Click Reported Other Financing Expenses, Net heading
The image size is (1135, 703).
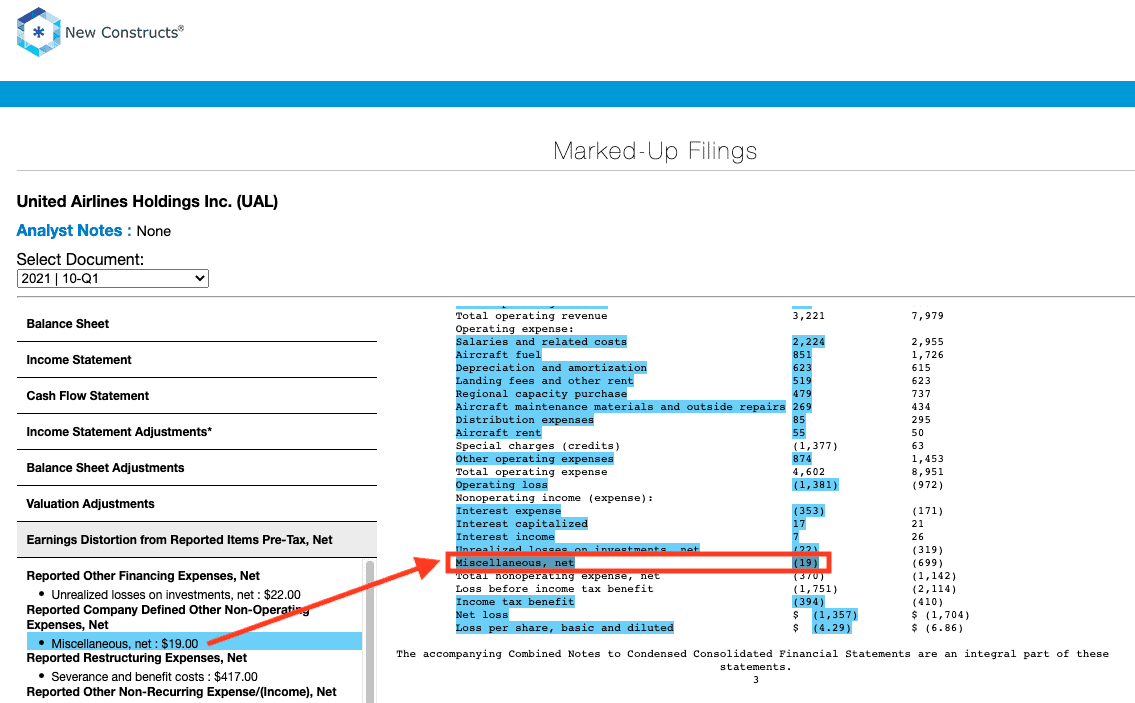point(143,576)
